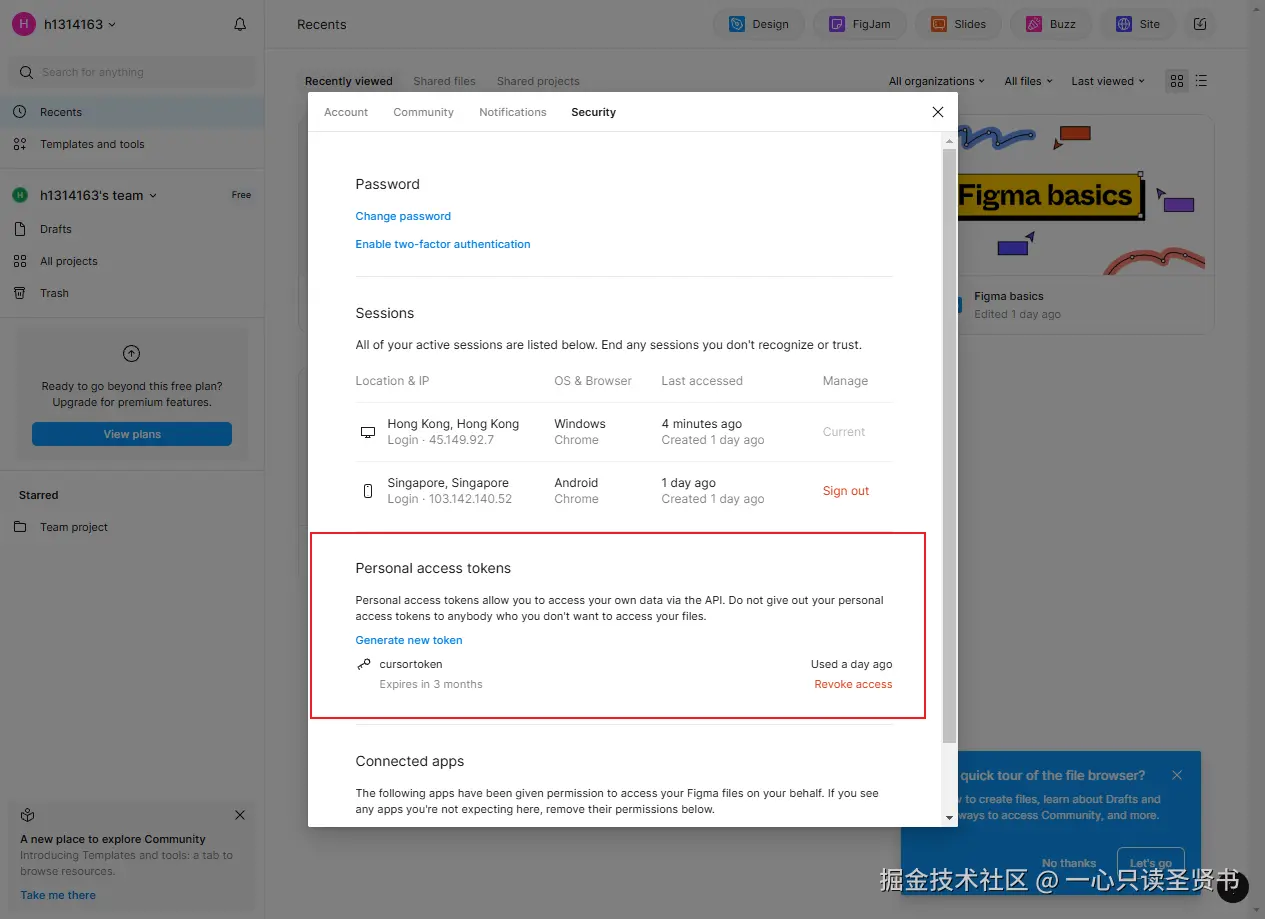Screen dimensions: 1265x919
Task: Sign out the Singapore Android session
Action: coord(846,491)
